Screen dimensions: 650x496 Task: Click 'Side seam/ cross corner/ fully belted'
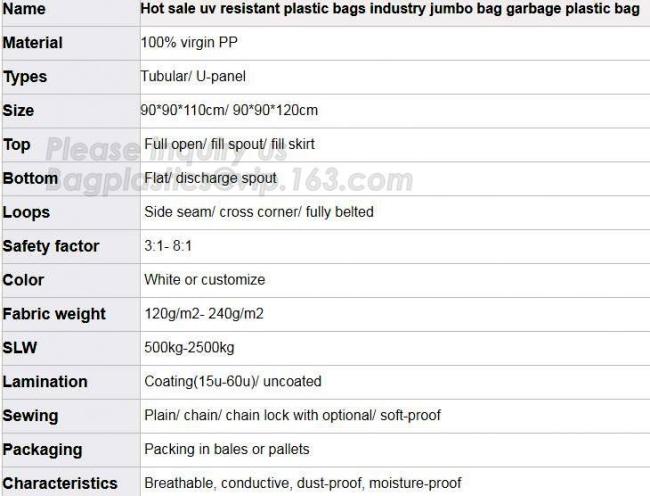coord(259,212)
